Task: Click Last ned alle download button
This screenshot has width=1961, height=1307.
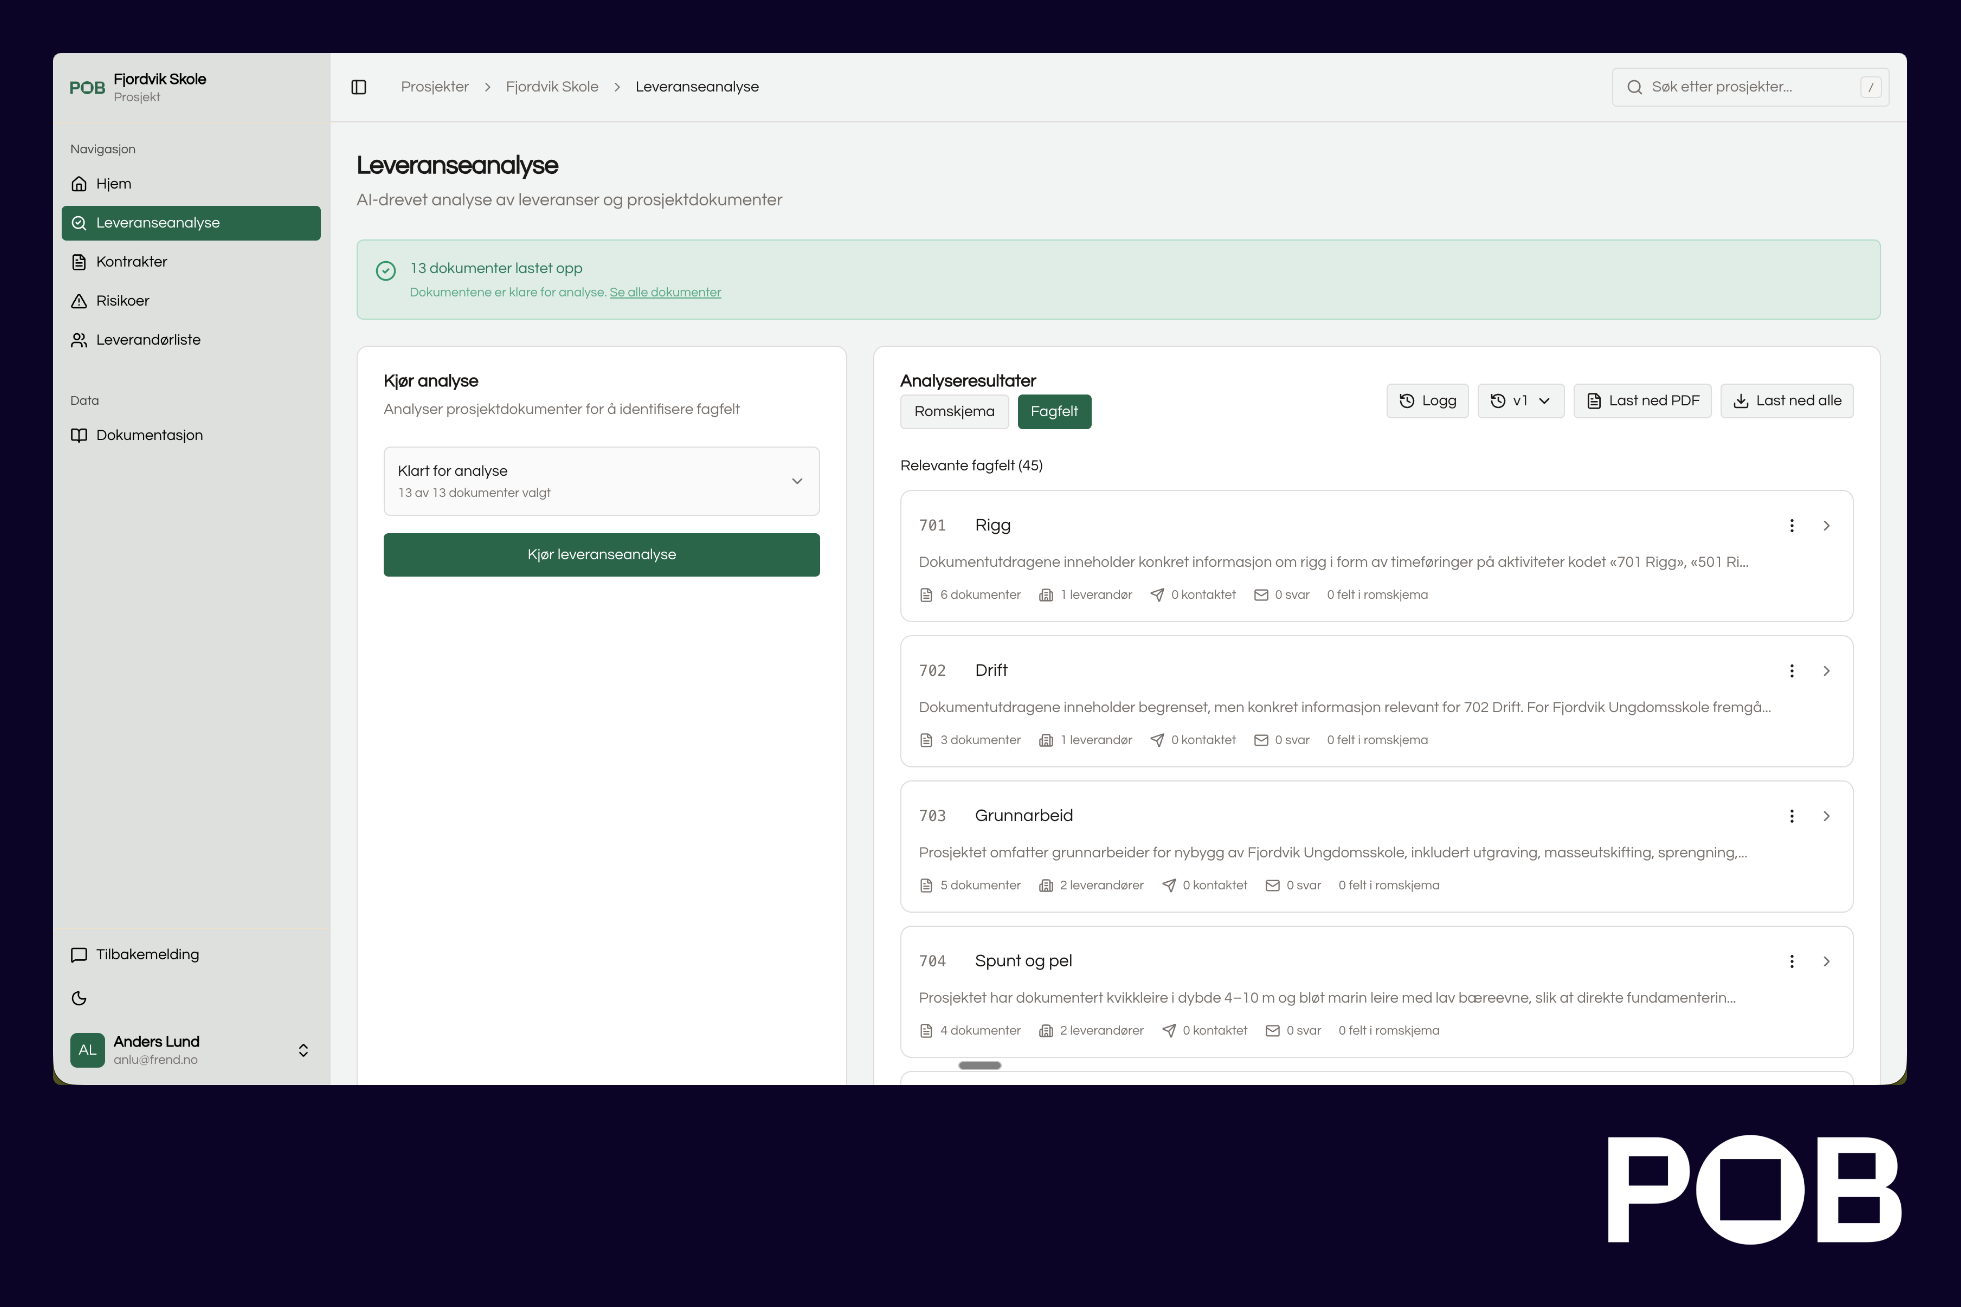Action: [1786, 401]
